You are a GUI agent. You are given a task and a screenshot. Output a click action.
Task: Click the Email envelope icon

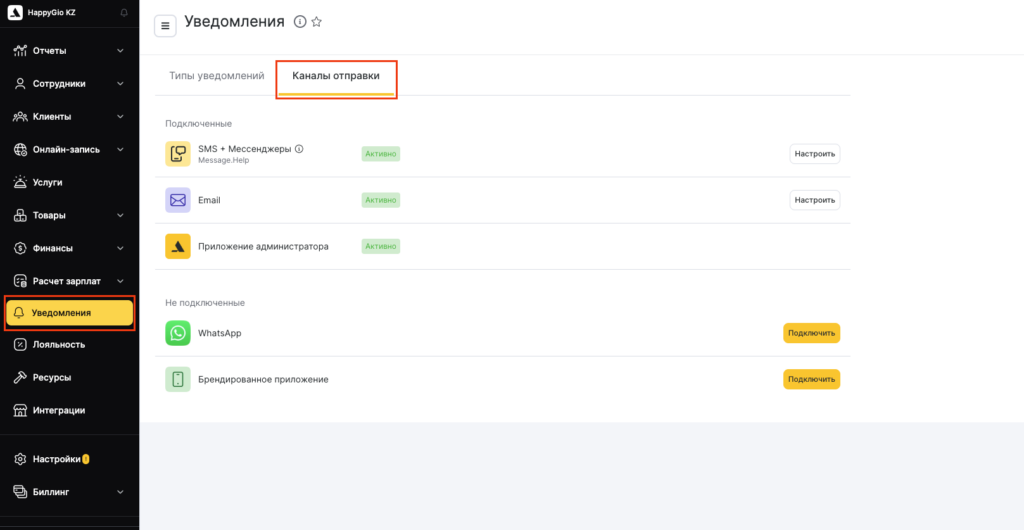[178, 200]
